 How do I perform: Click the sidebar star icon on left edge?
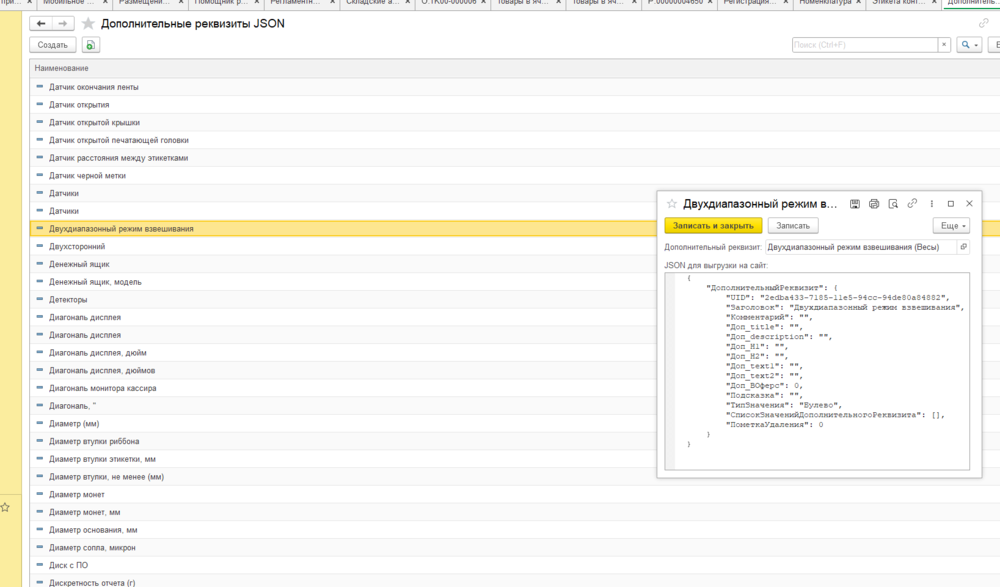pos(5,508)
